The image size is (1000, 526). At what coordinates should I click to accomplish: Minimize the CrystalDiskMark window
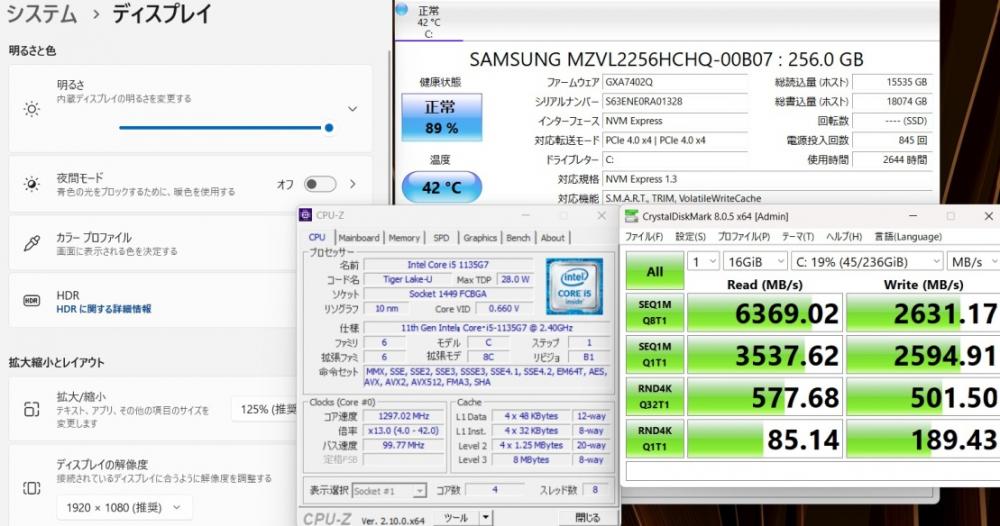coord(913,216)
